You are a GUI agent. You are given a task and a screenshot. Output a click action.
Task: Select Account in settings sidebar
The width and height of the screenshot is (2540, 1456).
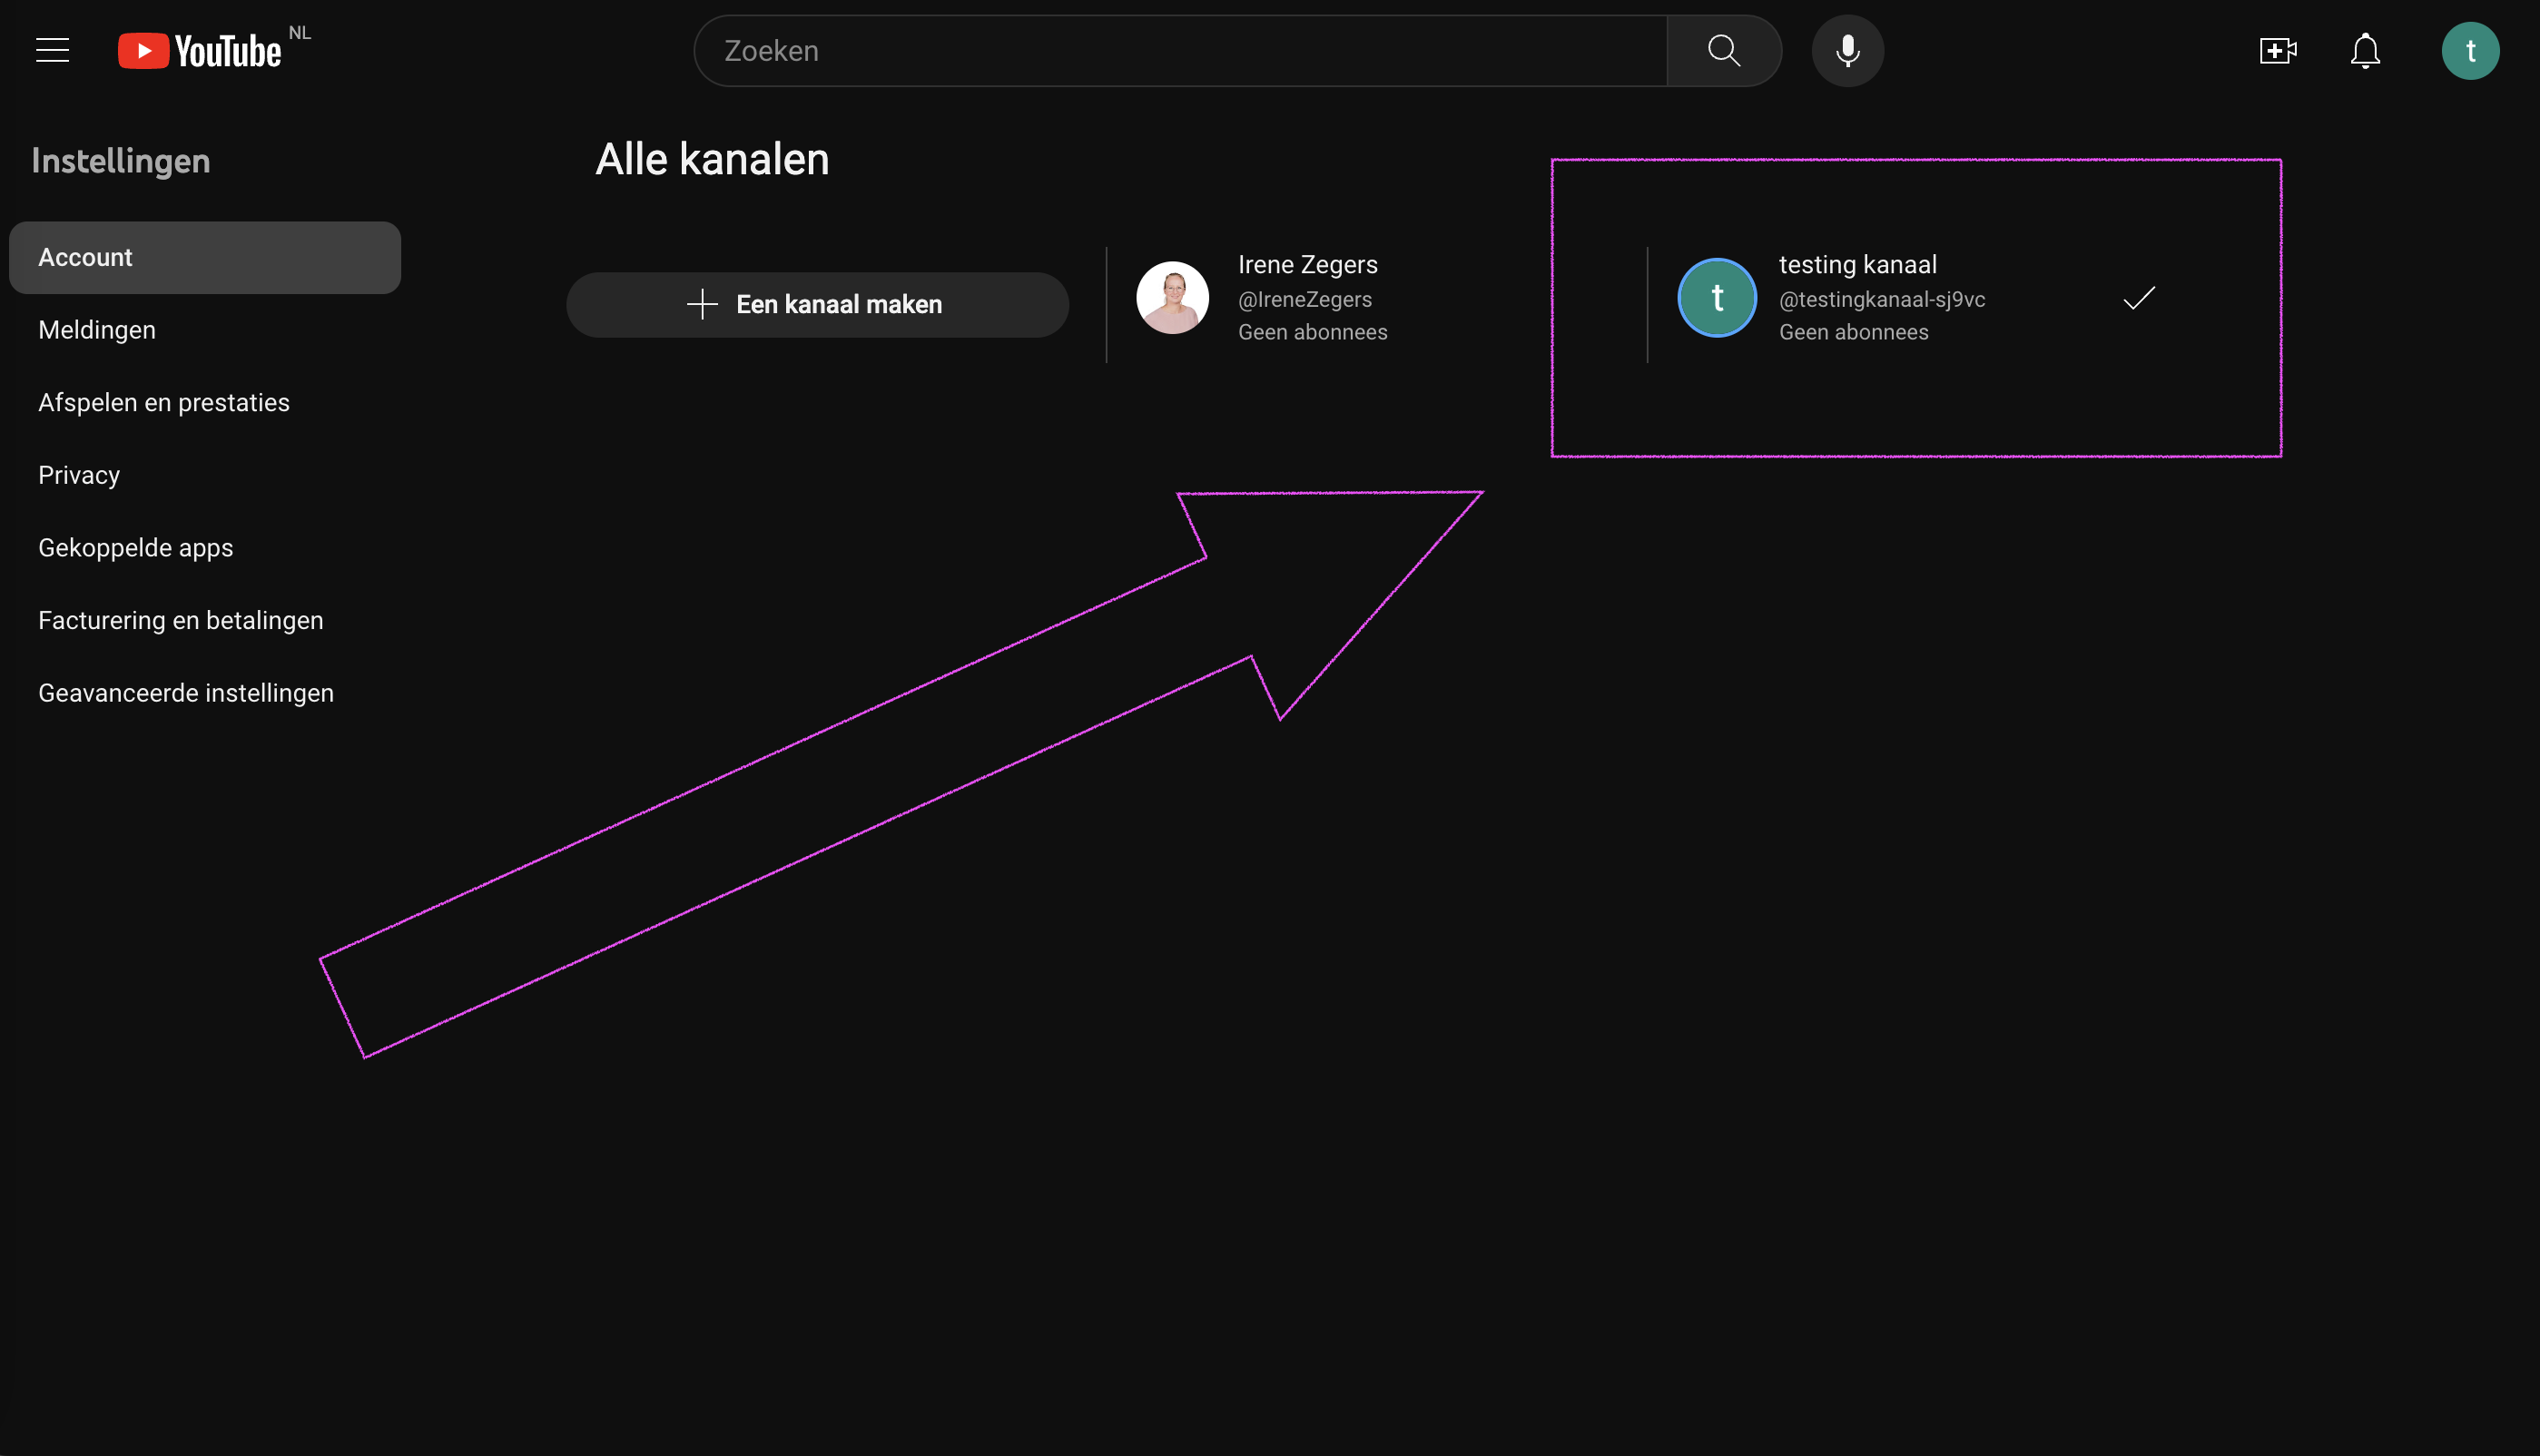205,257
